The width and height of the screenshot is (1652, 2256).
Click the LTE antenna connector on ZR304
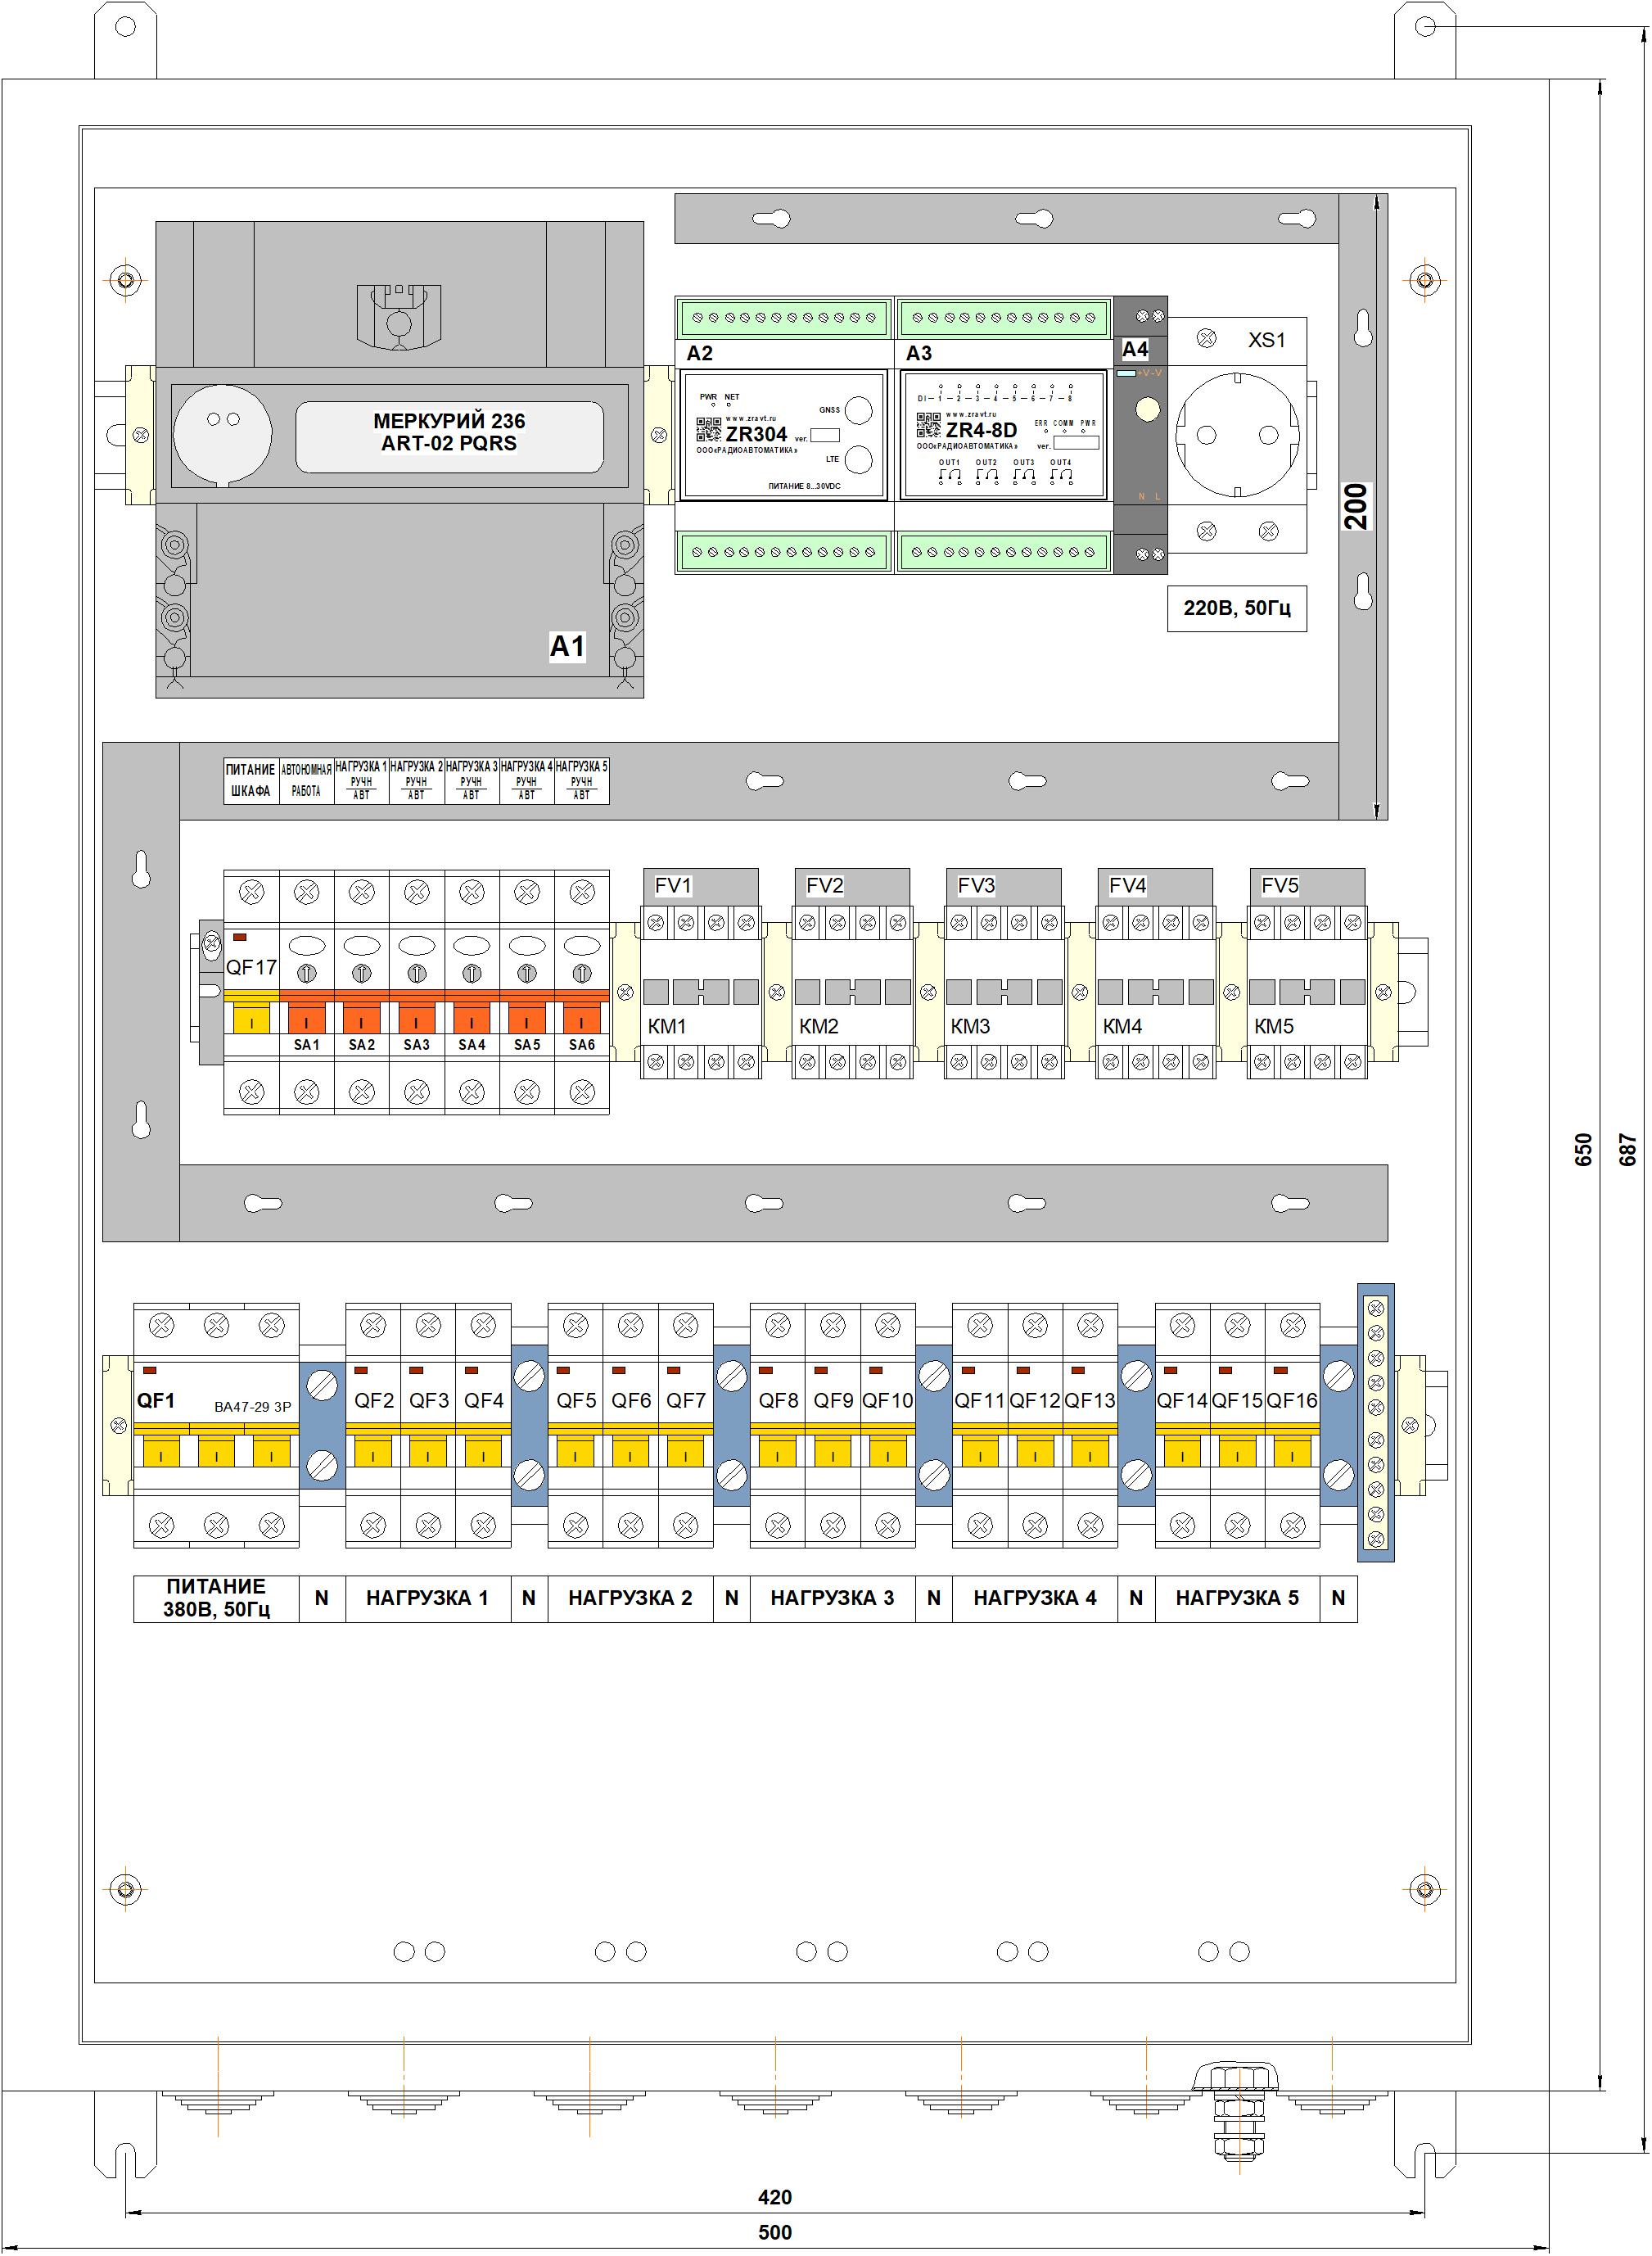coord(858,460)
